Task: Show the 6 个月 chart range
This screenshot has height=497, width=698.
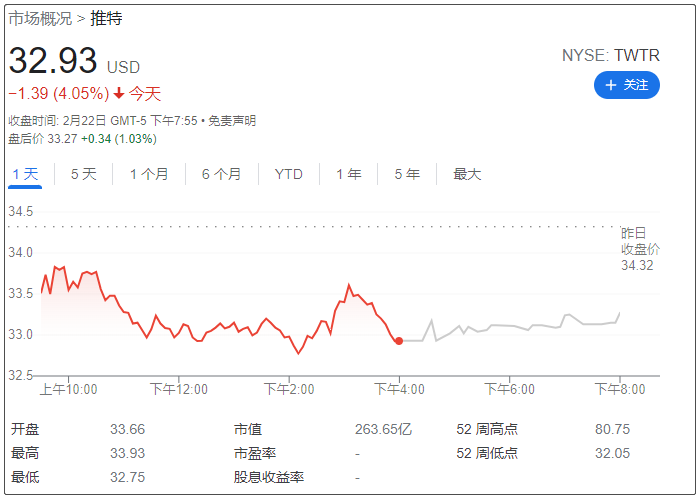Action: 221,174
